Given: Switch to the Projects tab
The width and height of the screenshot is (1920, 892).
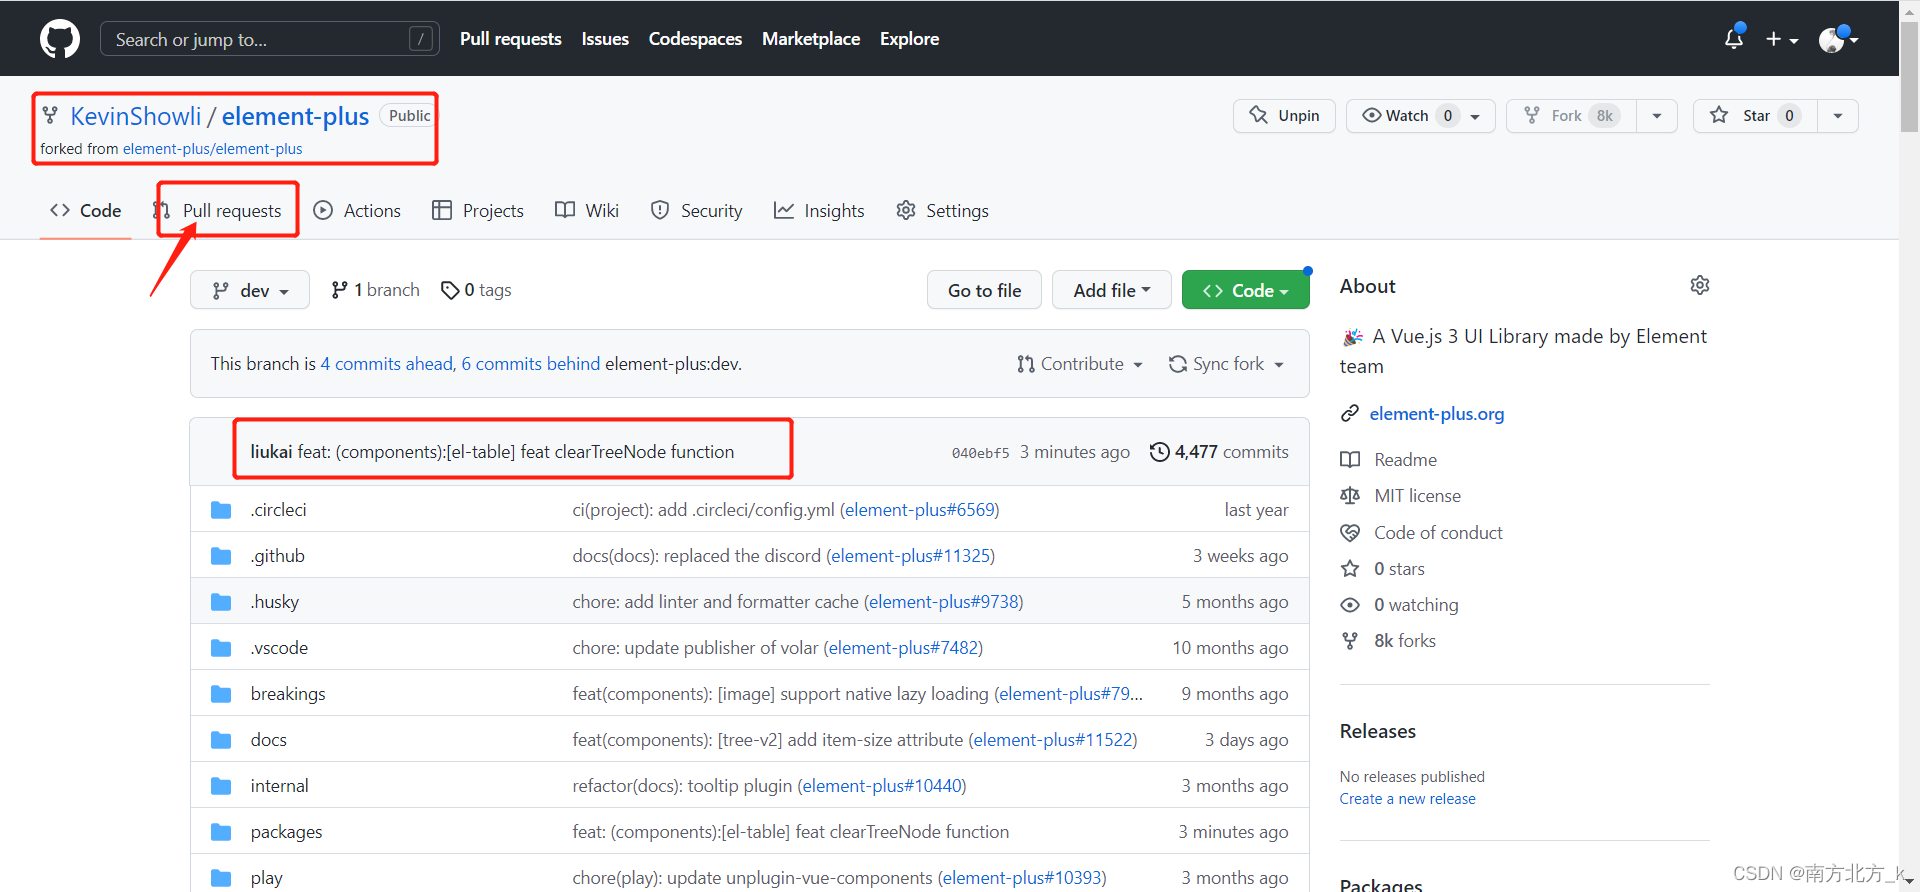Looking at the screenshot, I should [478, 211].
